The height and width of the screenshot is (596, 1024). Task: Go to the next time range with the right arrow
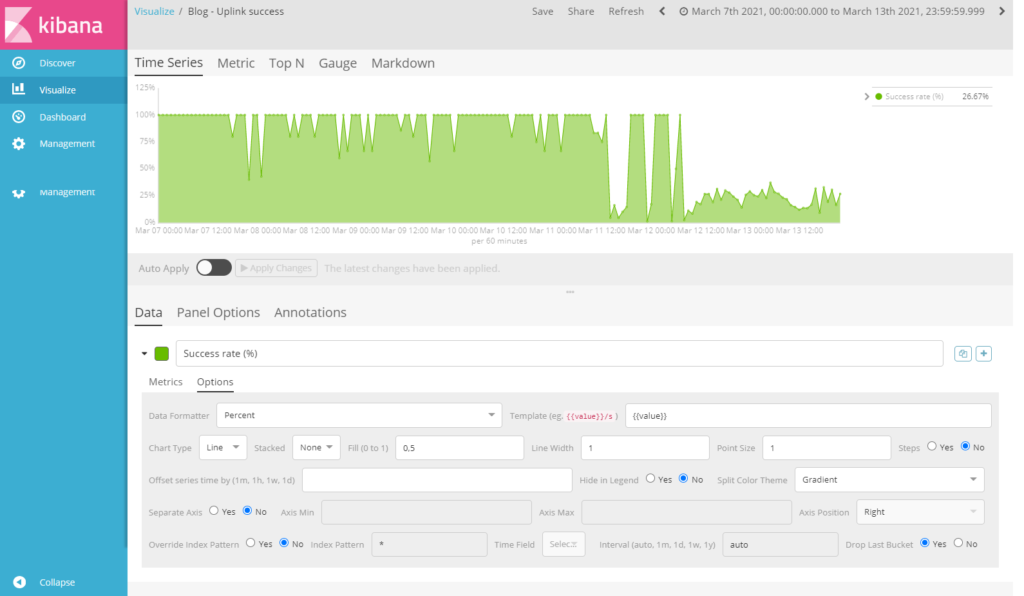click(x=1002, y=11)
